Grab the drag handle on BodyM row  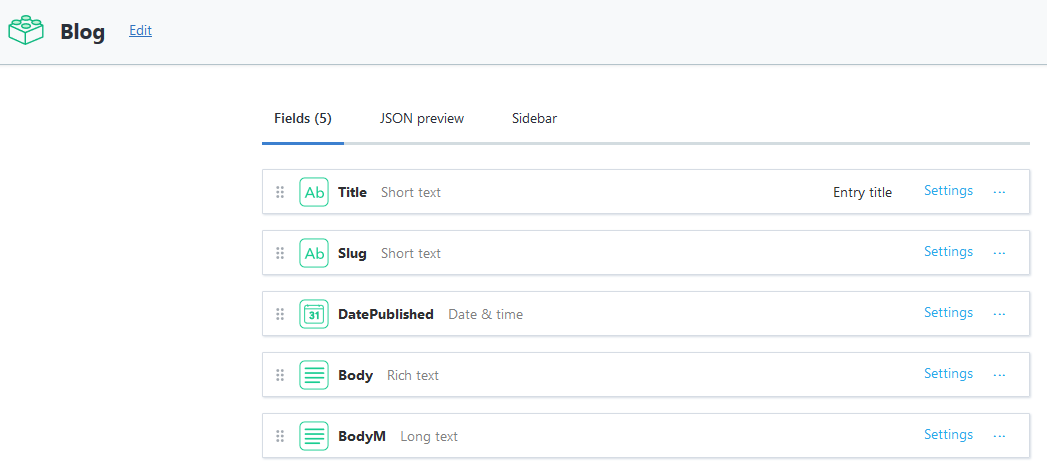click(x=280, y=436)
